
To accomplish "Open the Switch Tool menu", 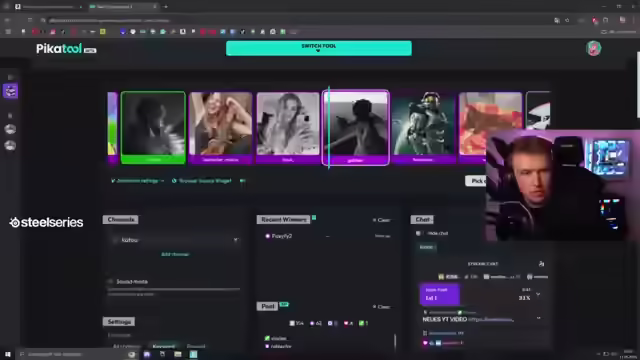I will click(x=319, y=48).
